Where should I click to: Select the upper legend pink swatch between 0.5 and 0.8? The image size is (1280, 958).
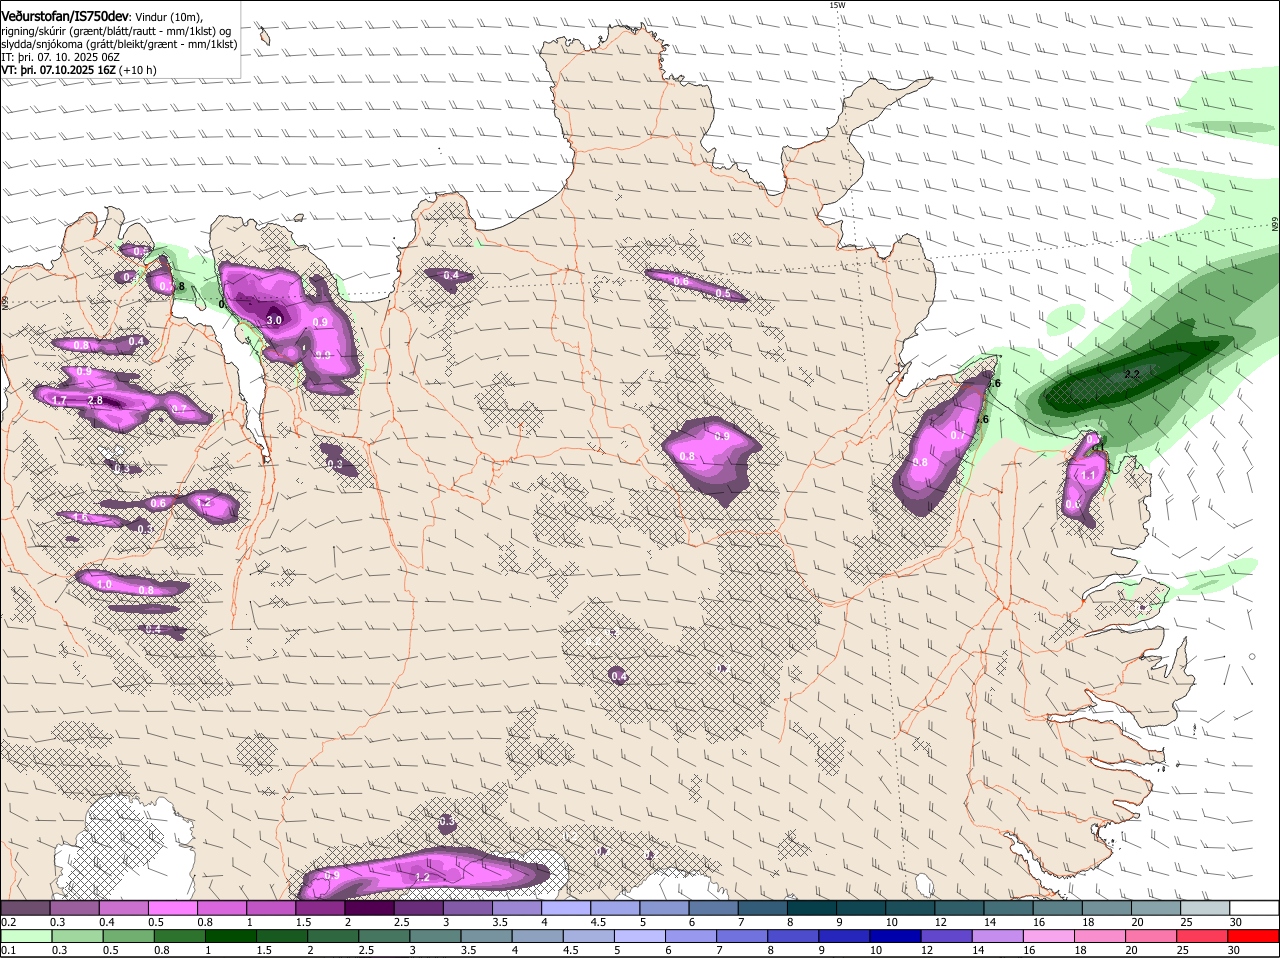(x=173, y=907)
